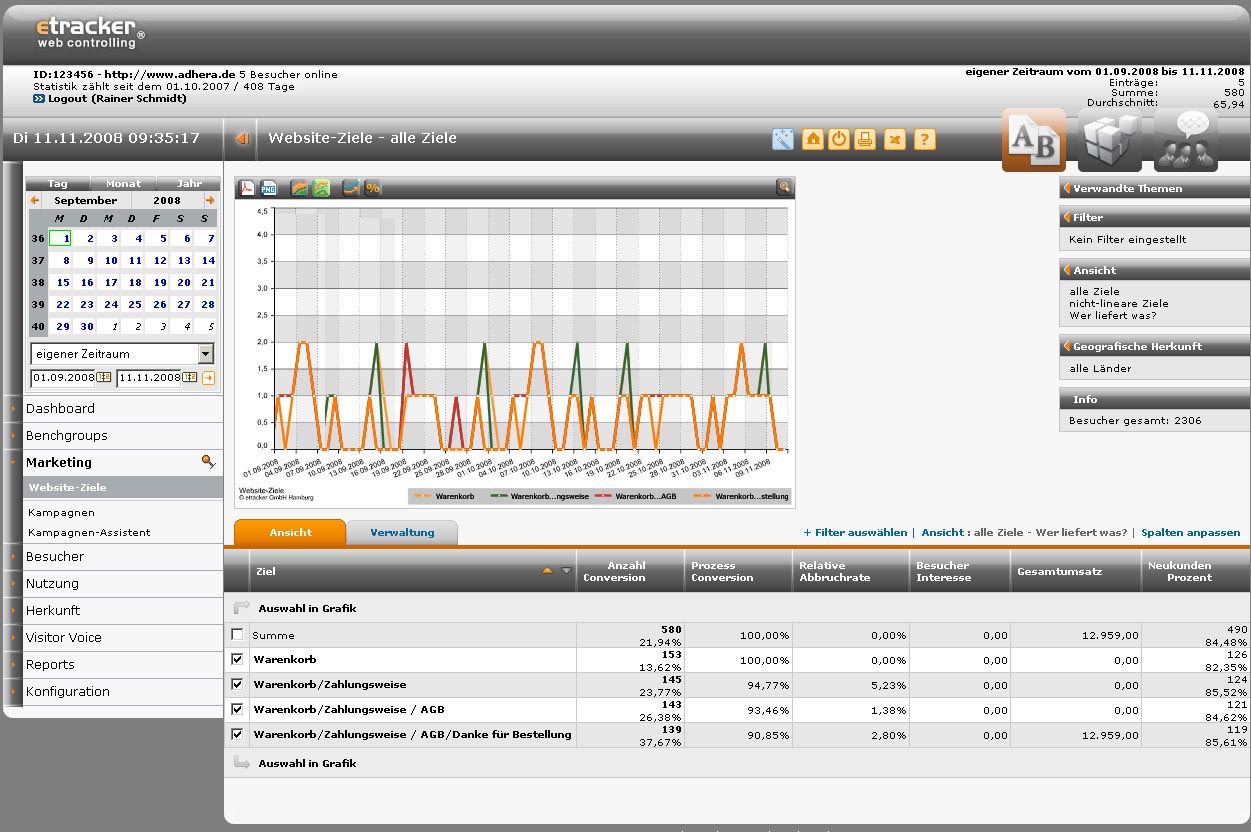Switch the chart to percent view
Viewport: 1251px width, 832px height.
pos(373,188)
